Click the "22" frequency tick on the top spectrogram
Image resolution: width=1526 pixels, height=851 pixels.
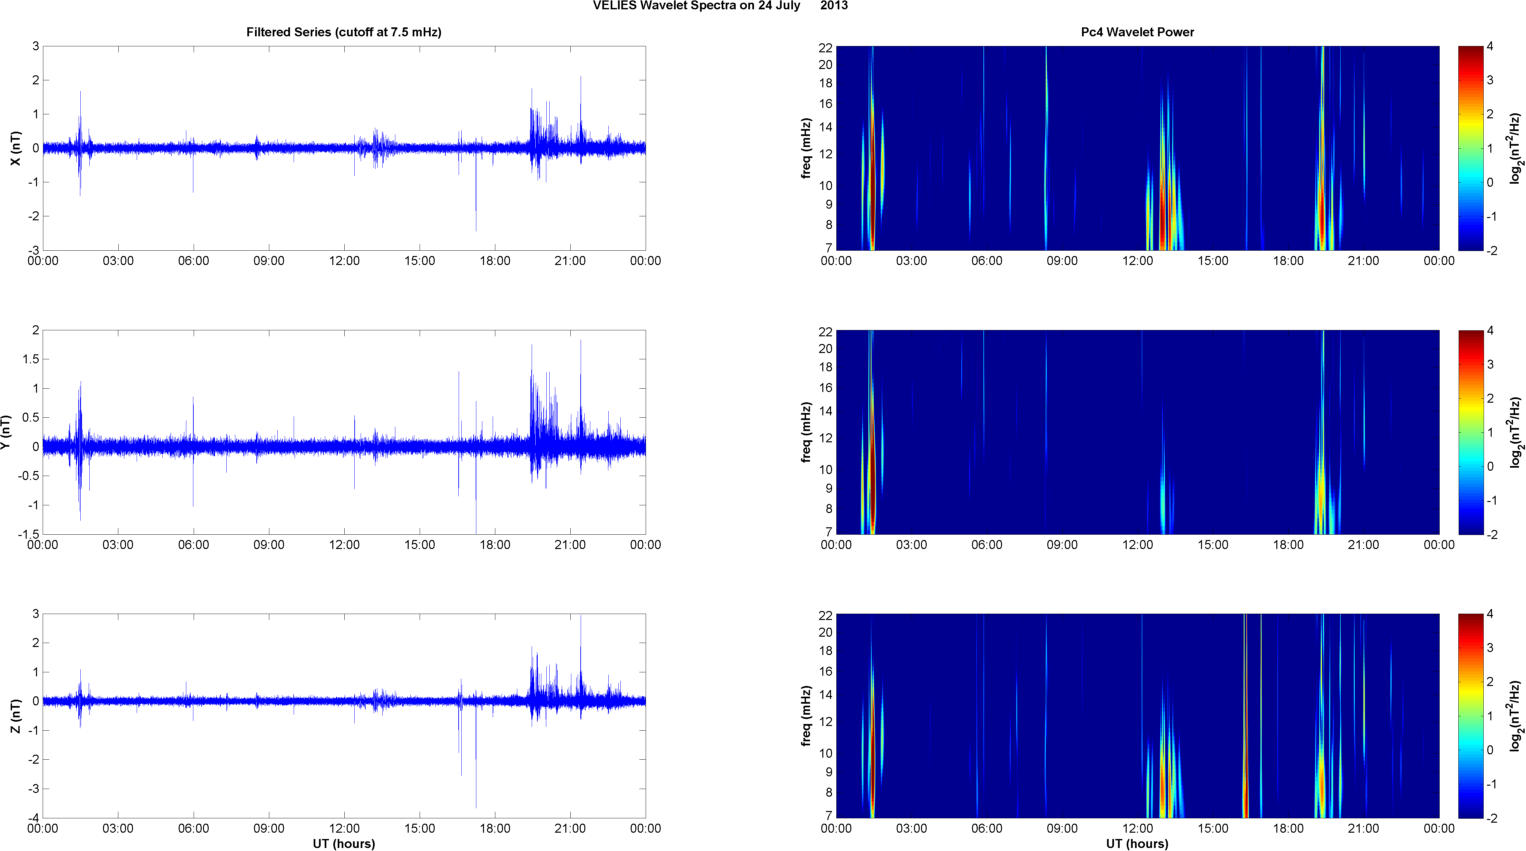[x=825, y=48]
